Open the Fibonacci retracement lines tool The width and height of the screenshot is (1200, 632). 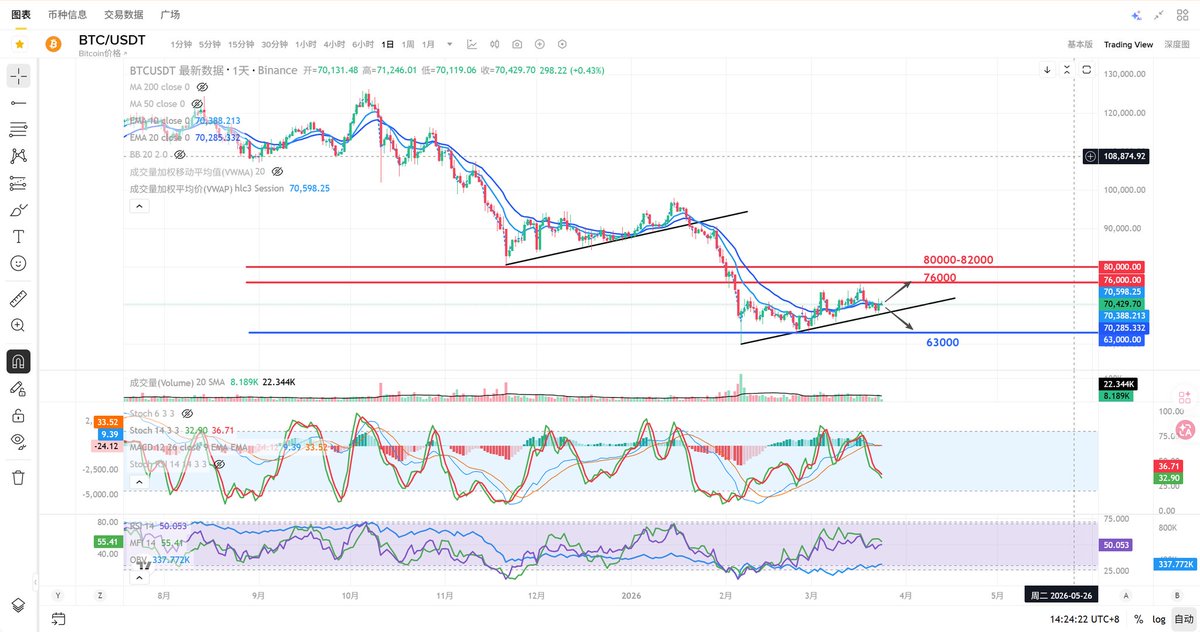click(x=18, y=130)
